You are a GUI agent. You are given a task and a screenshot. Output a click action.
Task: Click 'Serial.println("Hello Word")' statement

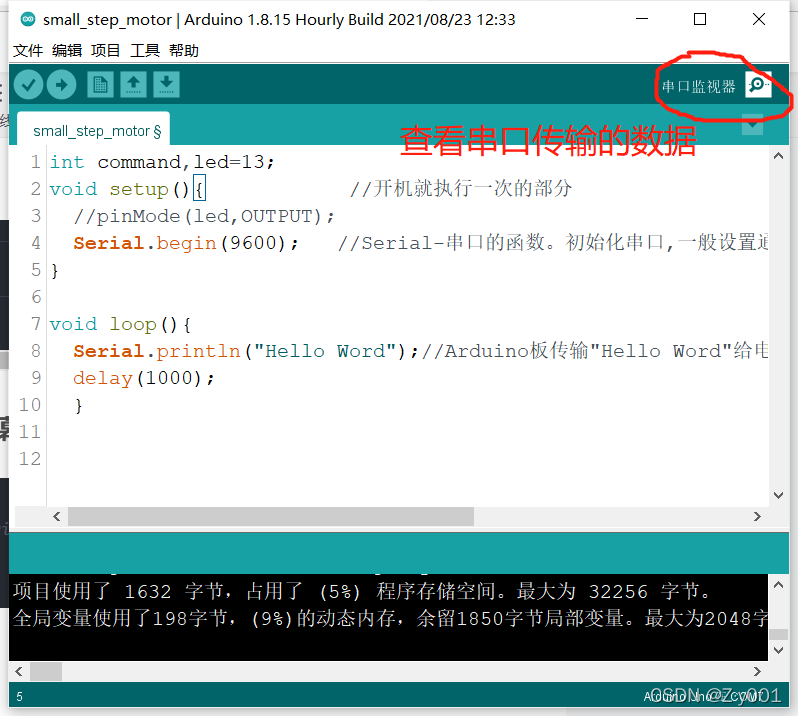(246, 351)
